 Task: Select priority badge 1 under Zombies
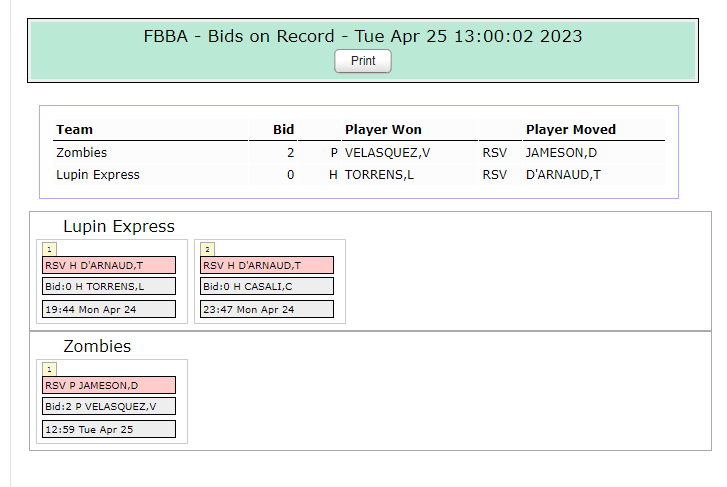[49, 369]
